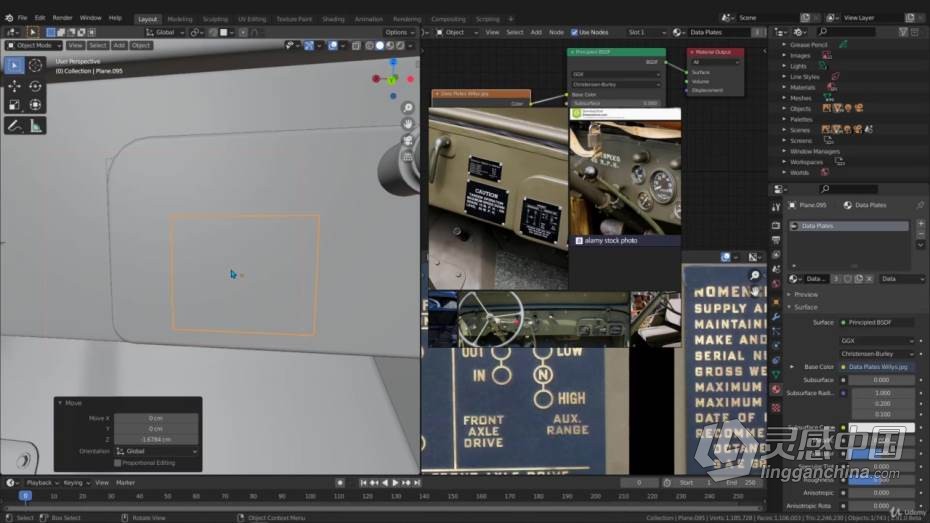
Task: Switch to the UV Editing workspace tab
Action: tap(252, 19)
